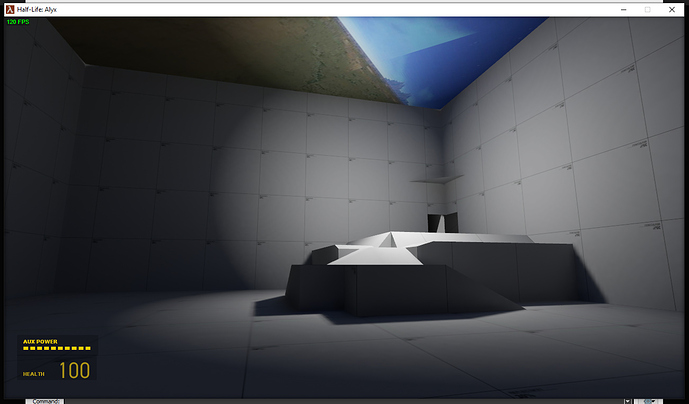
Task: Click the Half-Life lambda icon in title bar
Action: coord(9,8)
